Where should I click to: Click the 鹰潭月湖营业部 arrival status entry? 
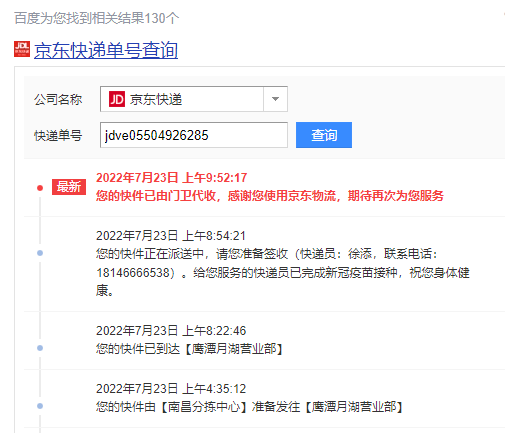[x=189, y=349]
